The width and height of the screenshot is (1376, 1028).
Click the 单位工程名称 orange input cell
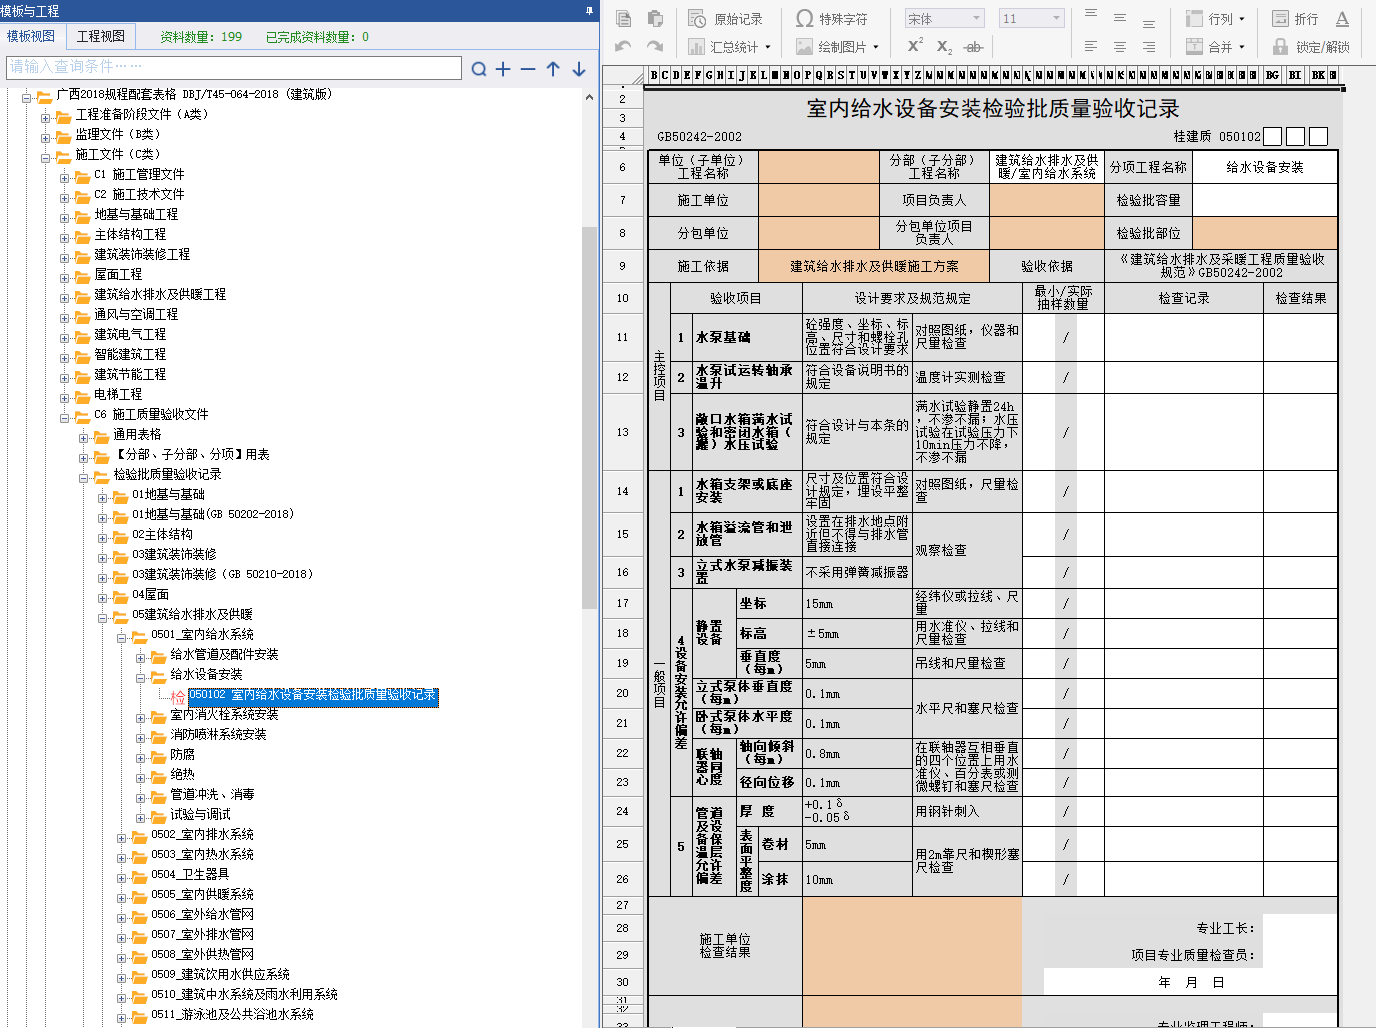click(818, 167)
